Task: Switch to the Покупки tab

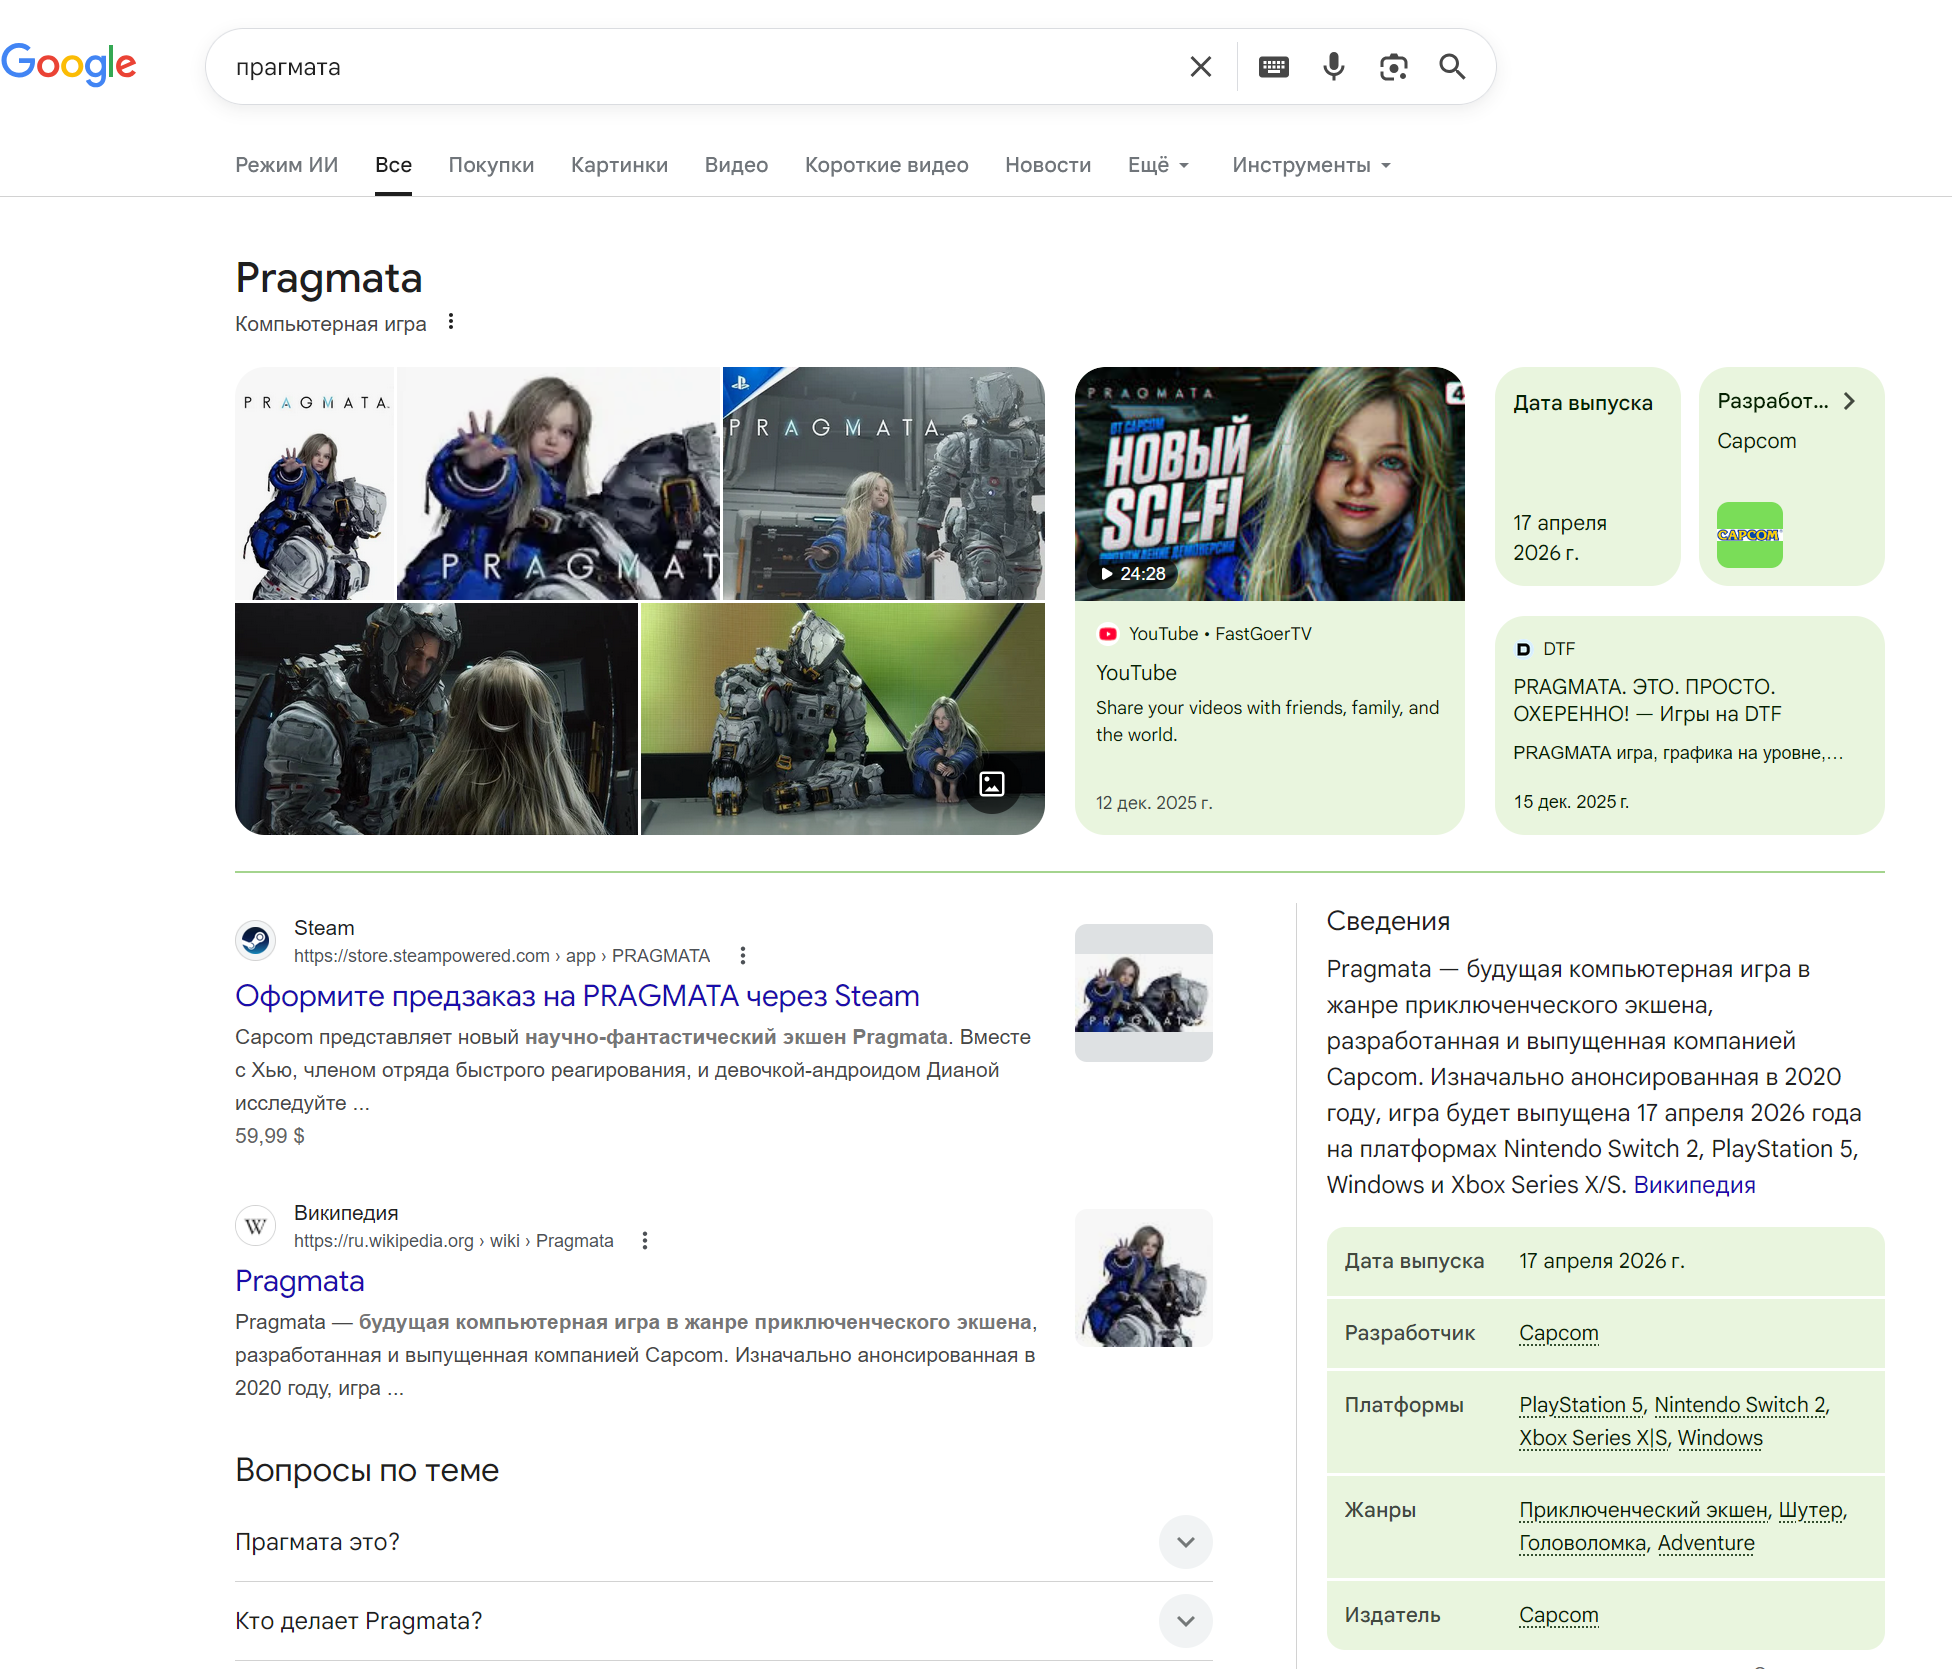Action: pyautogui.click(x=491, y=165)
